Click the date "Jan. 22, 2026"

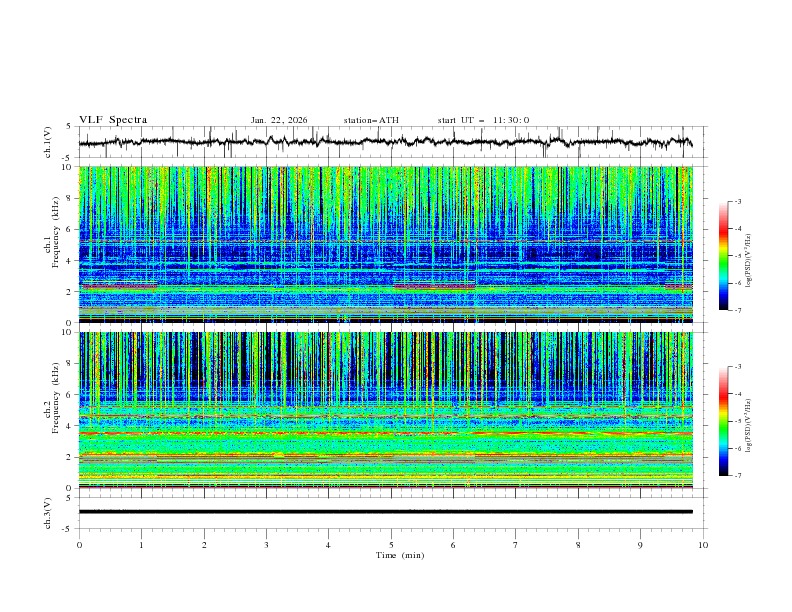click(279, 120)
